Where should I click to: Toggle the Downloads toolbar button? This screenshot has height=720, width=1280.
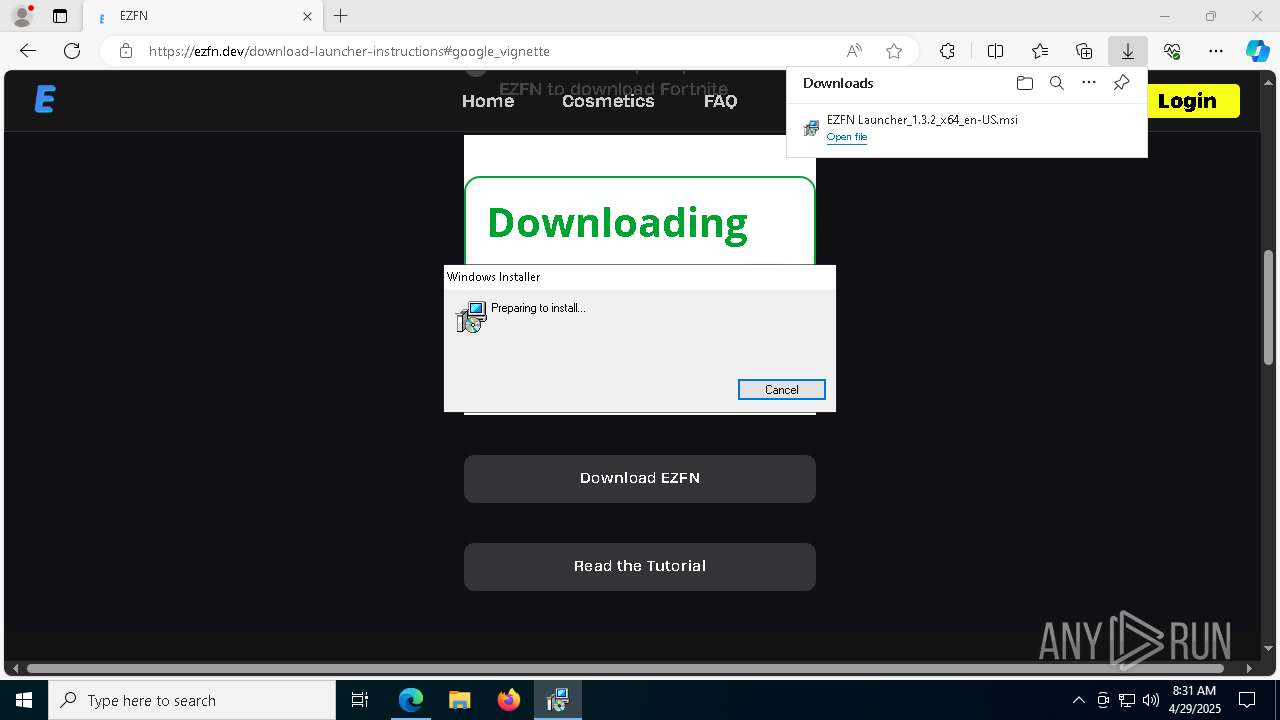(1128, 51)
